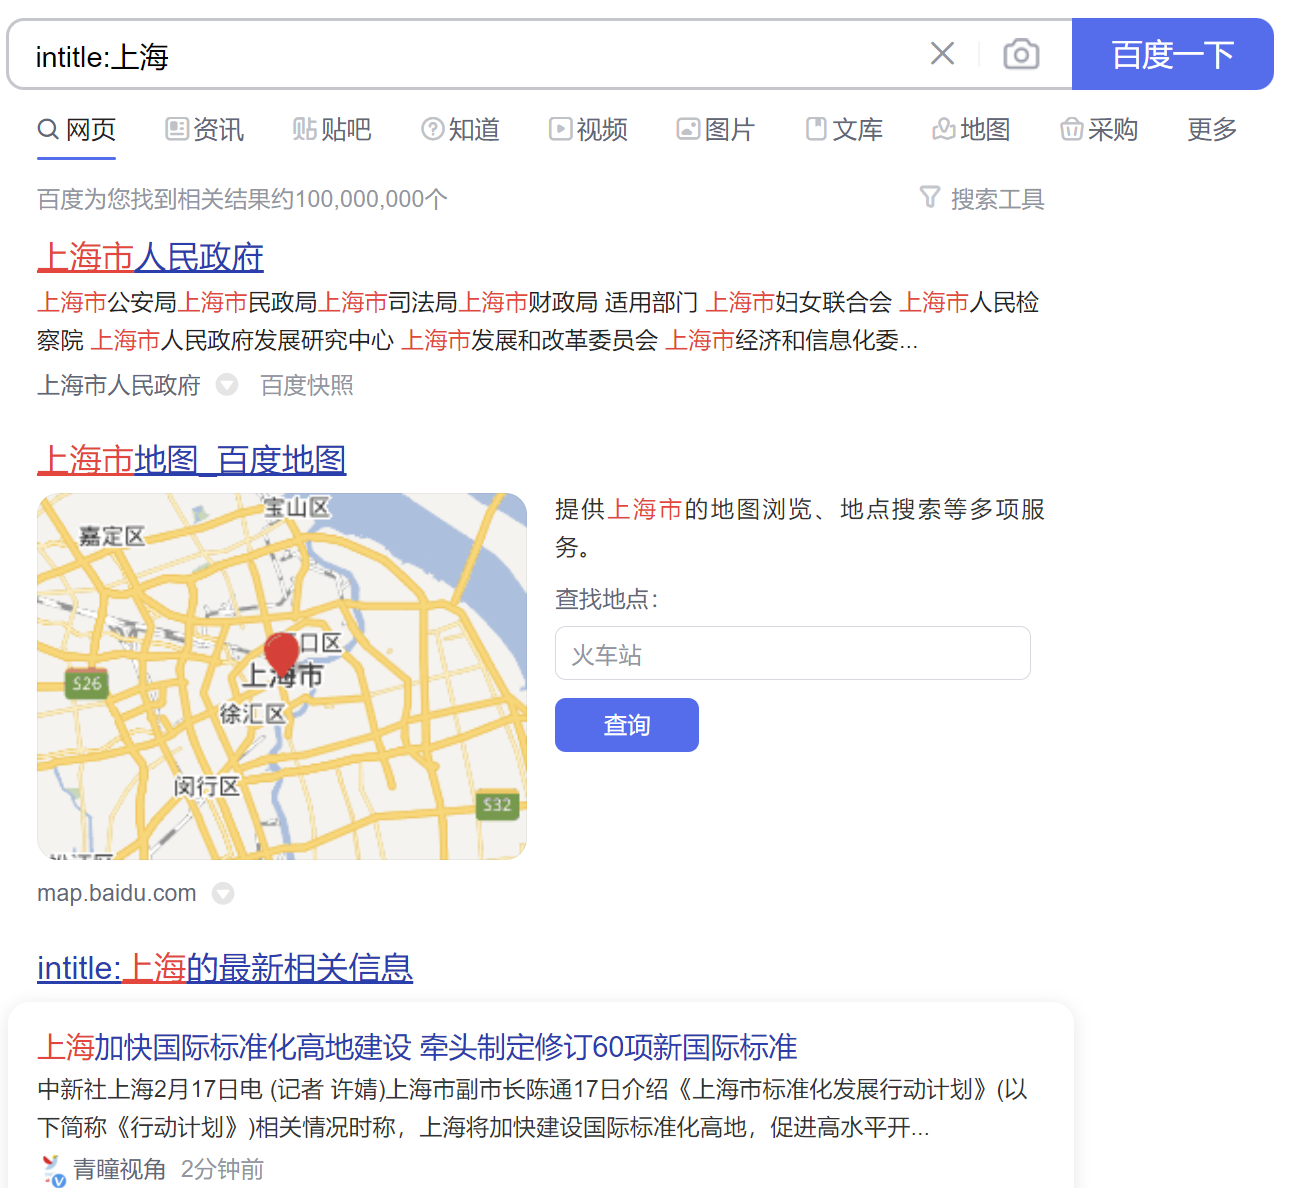The image size is (1290, 1188).
Task: Click the 查询 button
Action: 627,725
